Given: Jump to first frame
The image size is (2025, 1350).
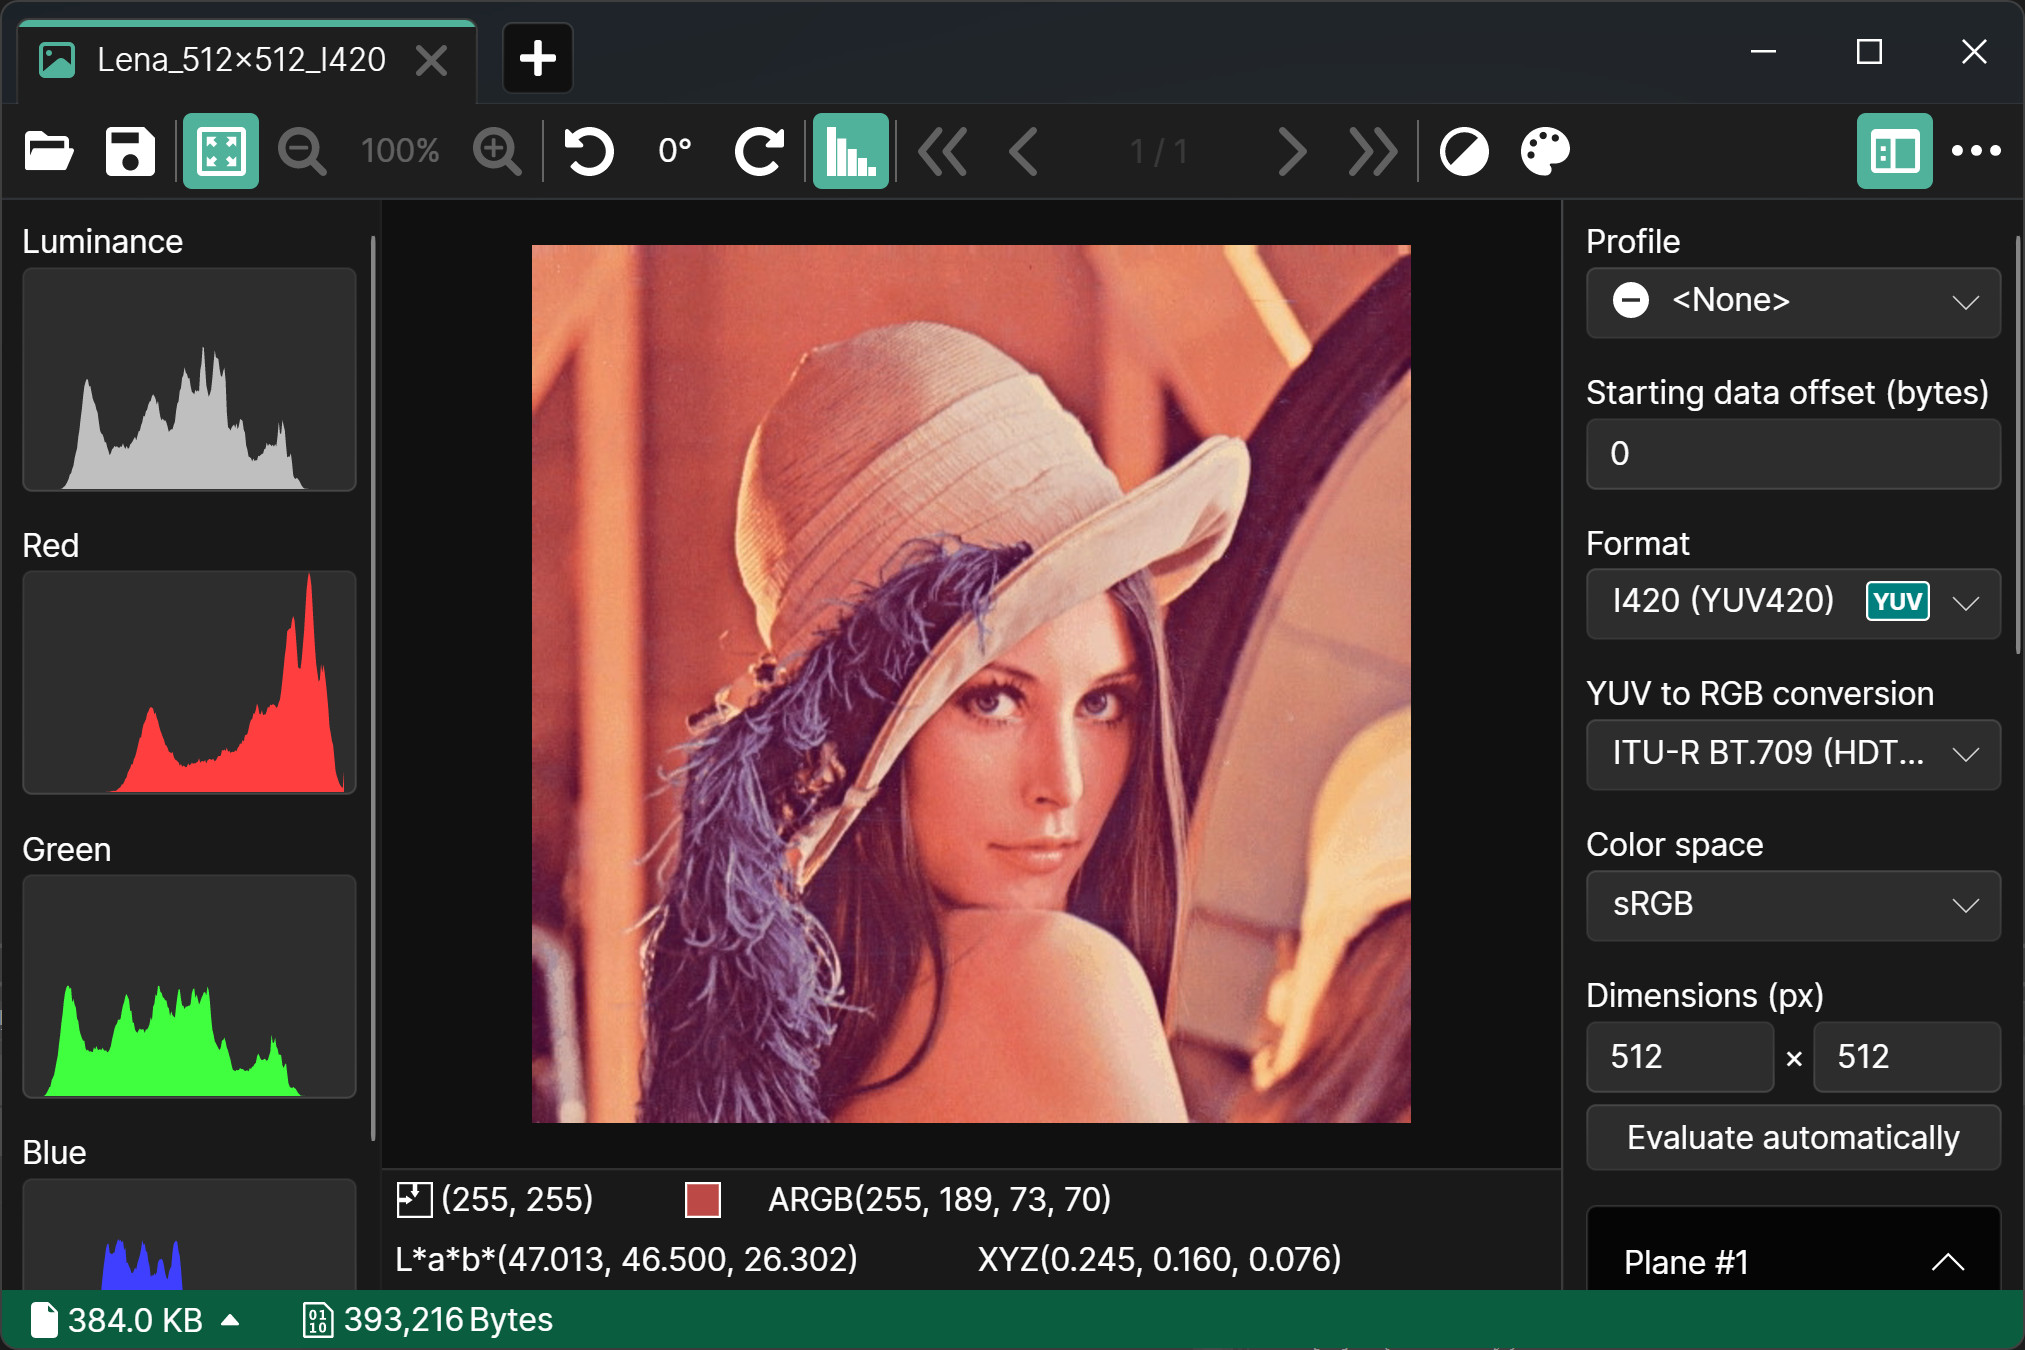Looking at the screenshot, I should [x=942, y=152].
